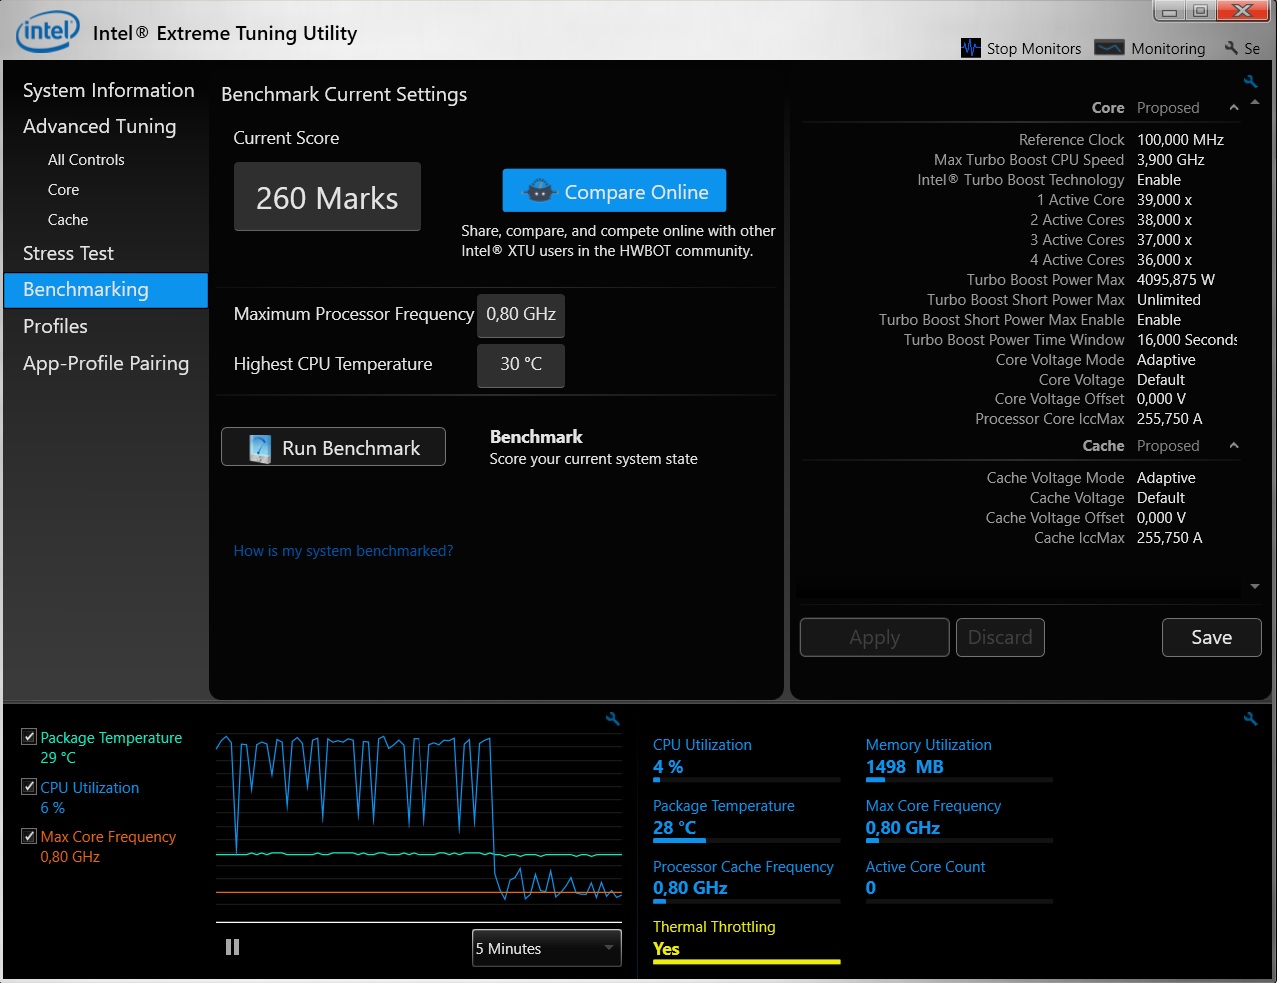
Task: Open the Settings wrench icon in the top bar
Action: (x=1231, y=48)
